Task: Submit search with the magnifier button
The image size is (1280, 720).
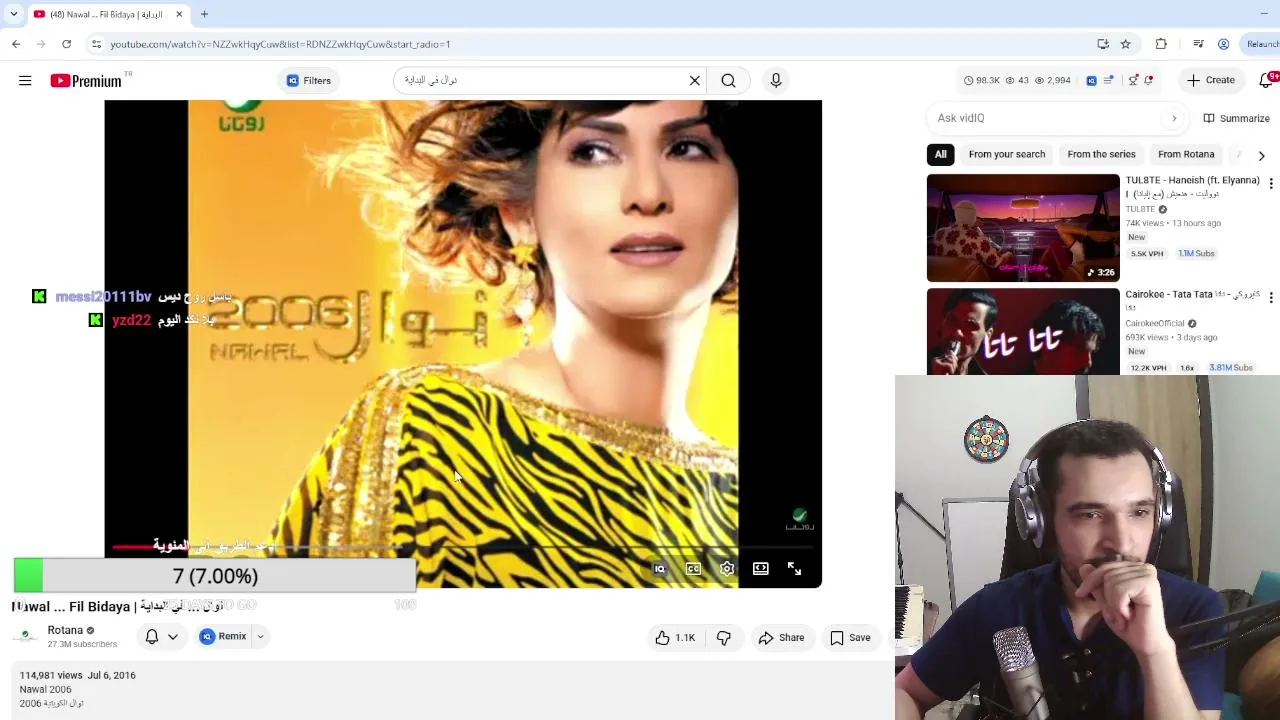Action: (x=728, y=81)
